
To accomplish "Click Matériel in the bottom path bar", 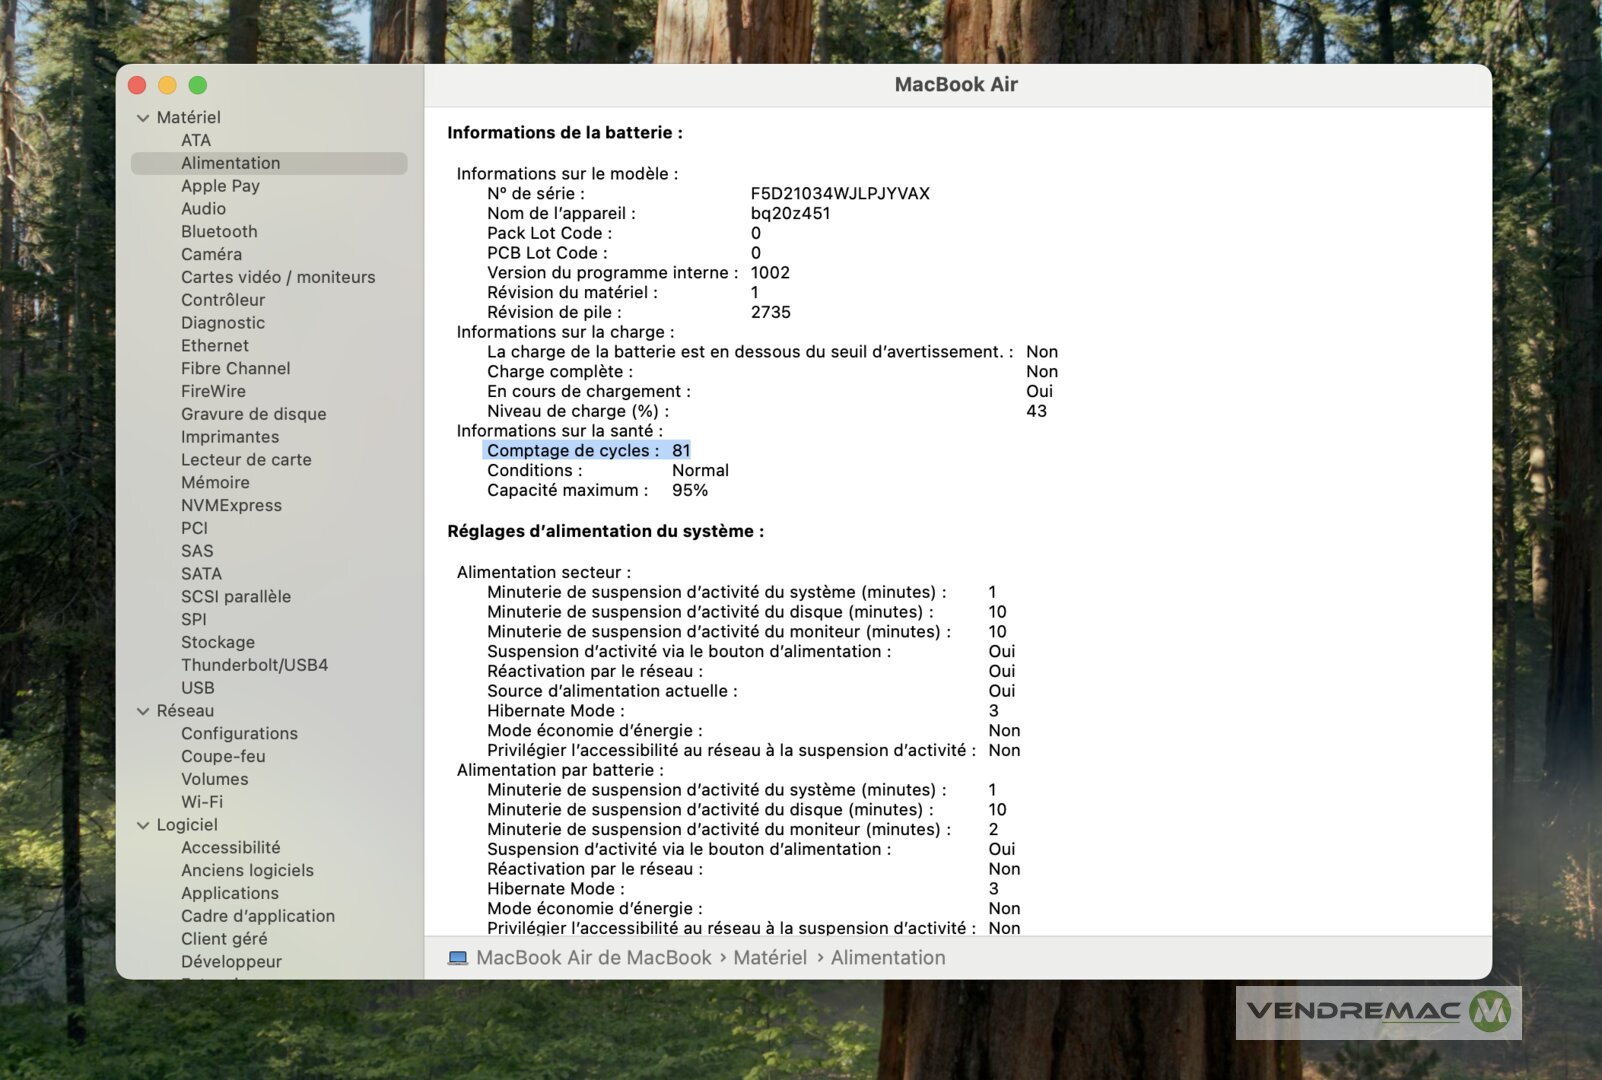I will click(x=770, y=958).
